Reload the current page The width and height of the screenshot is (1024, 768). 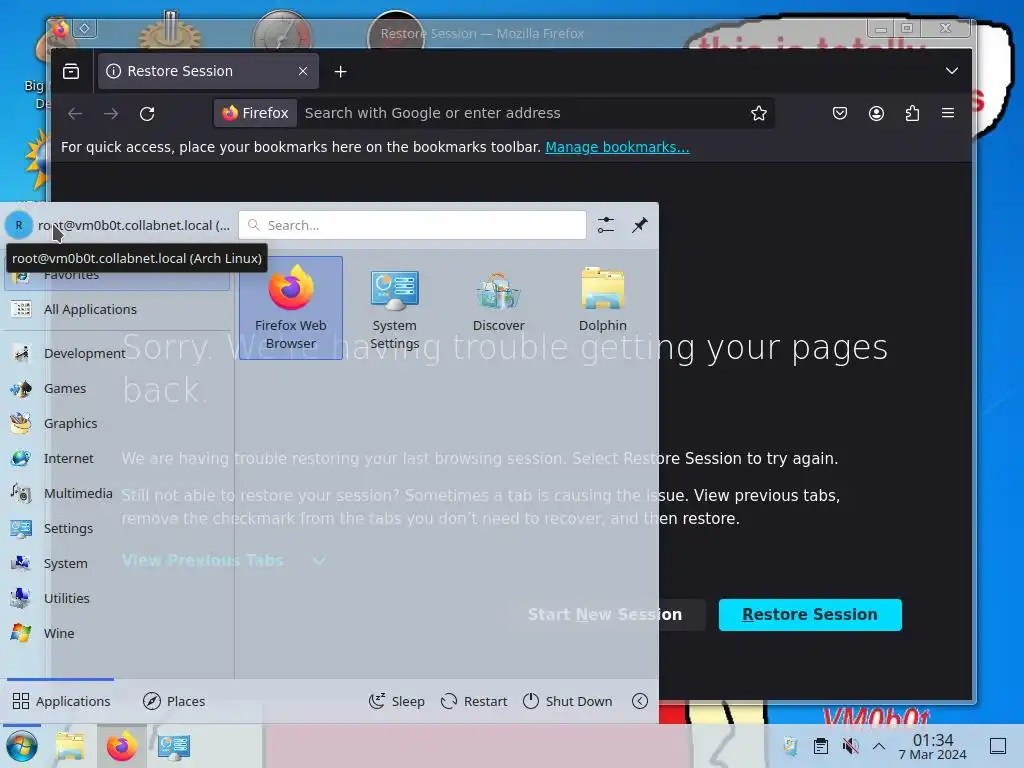pyautogui.click(x=147, y=114)
